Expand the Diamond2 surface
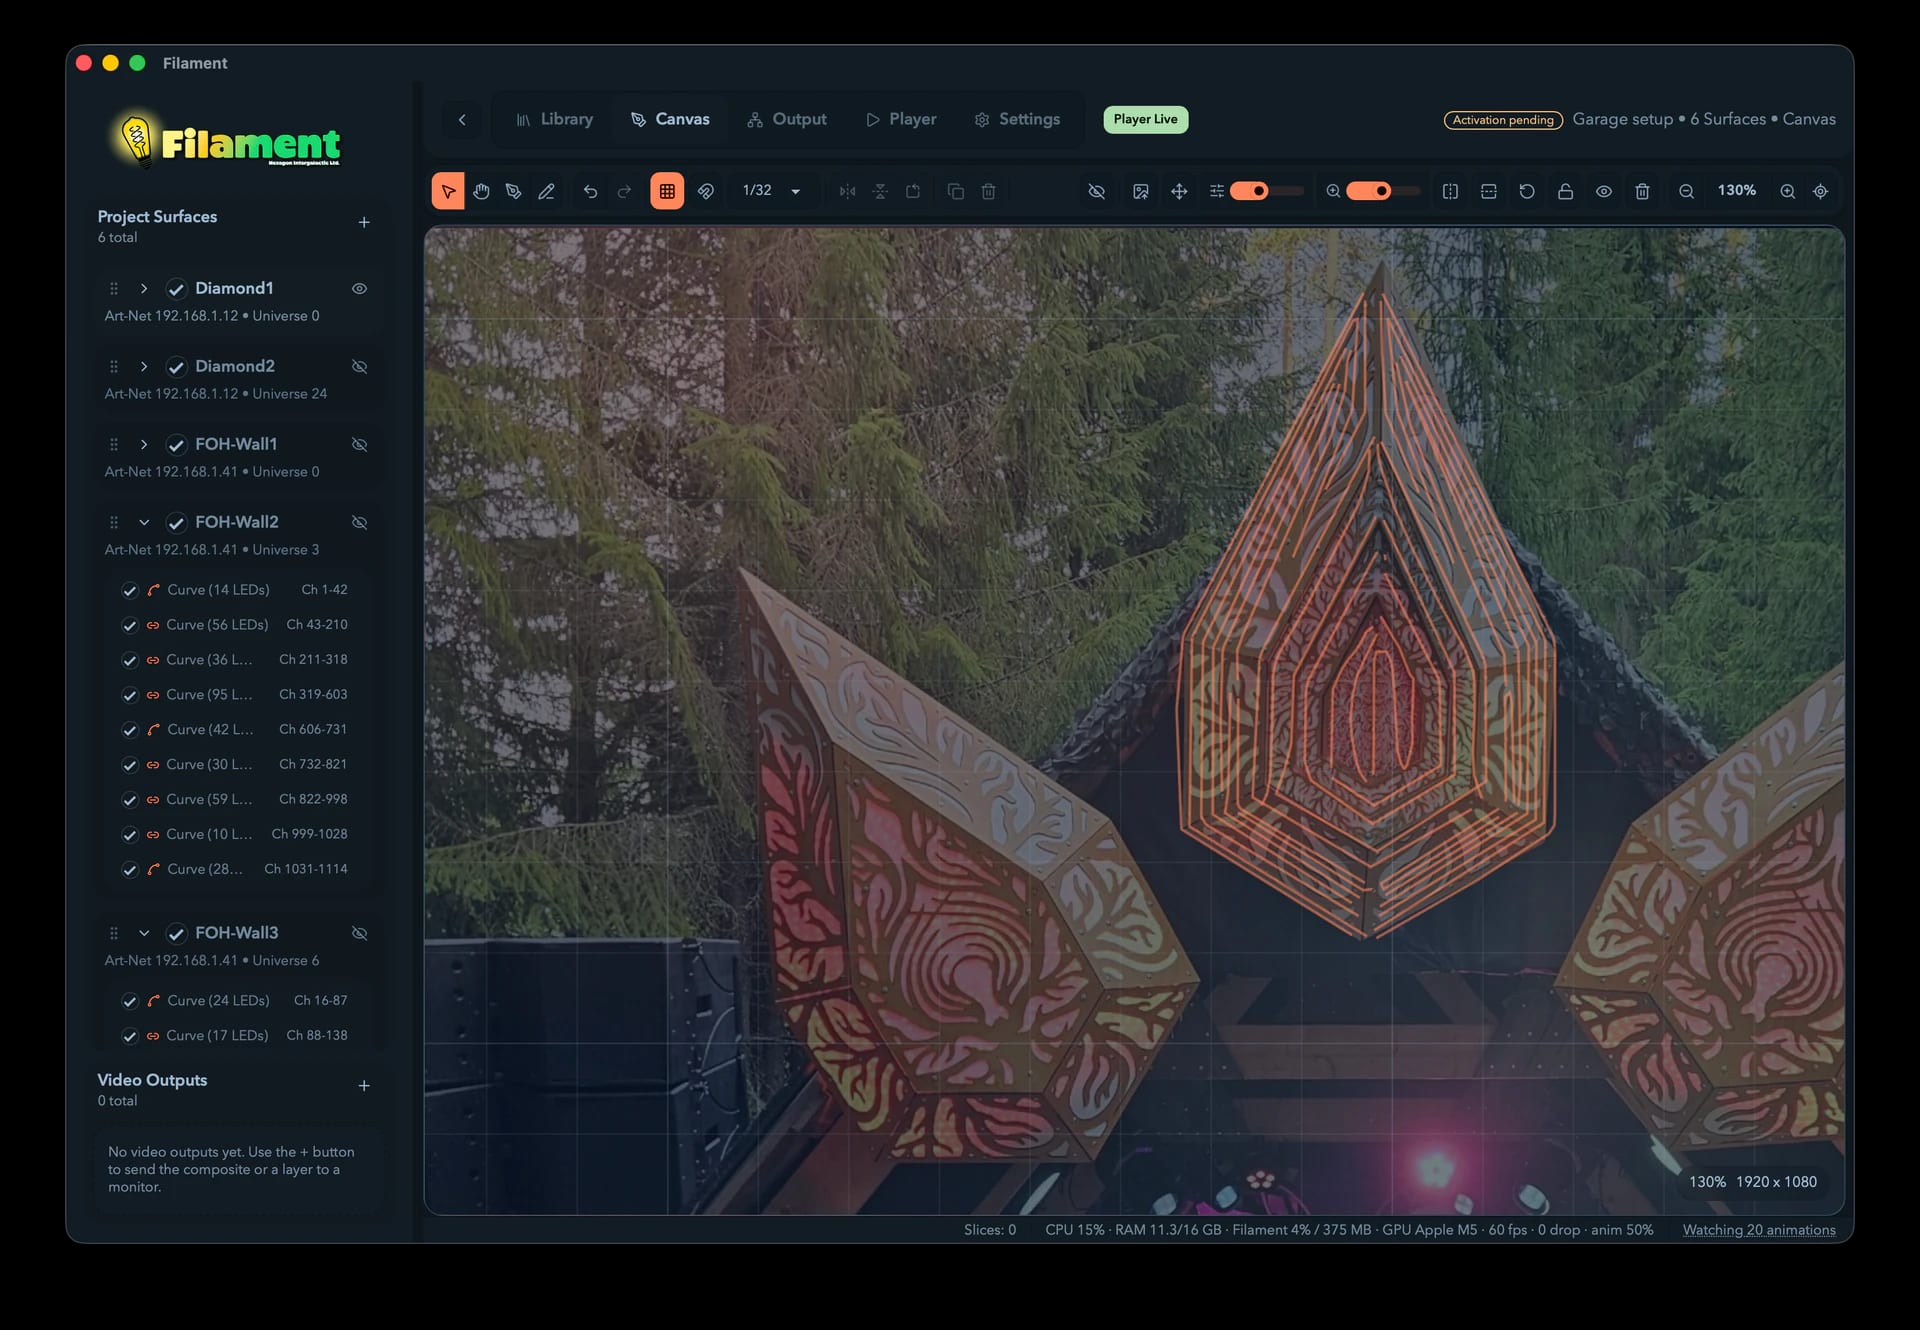1920x1330 pixels. (x=144, y=366)
